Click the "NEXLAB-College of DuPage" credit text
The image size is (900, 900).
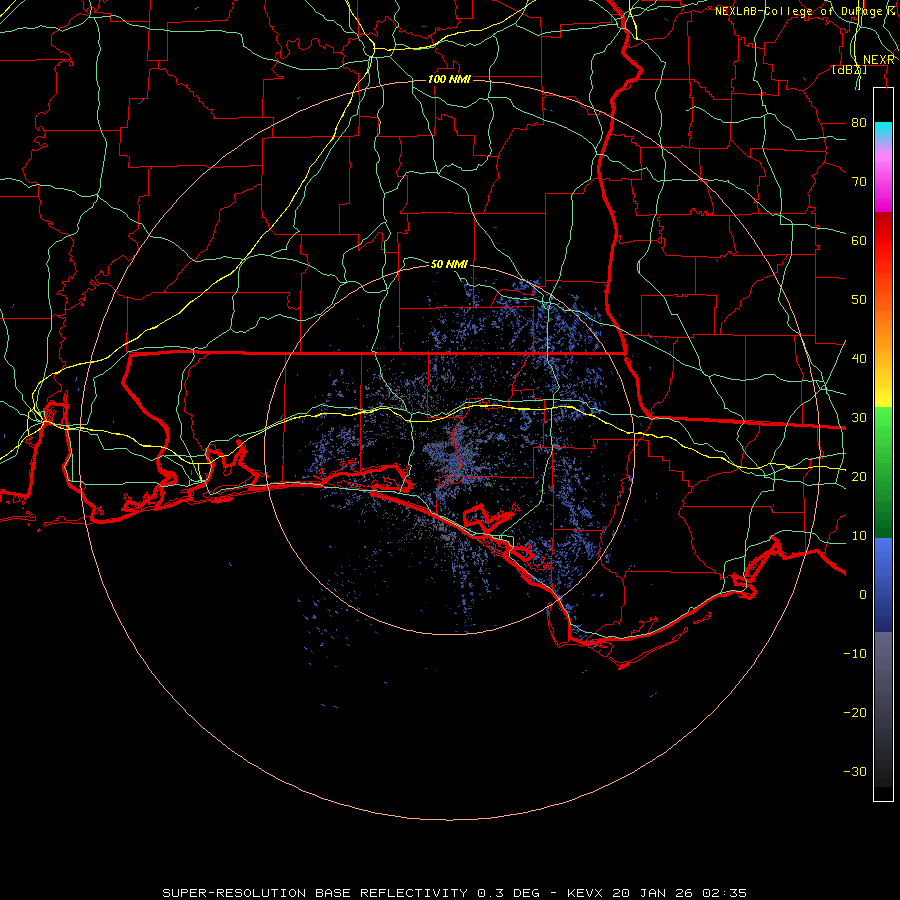pyautogui.click(x=798, y=11)
